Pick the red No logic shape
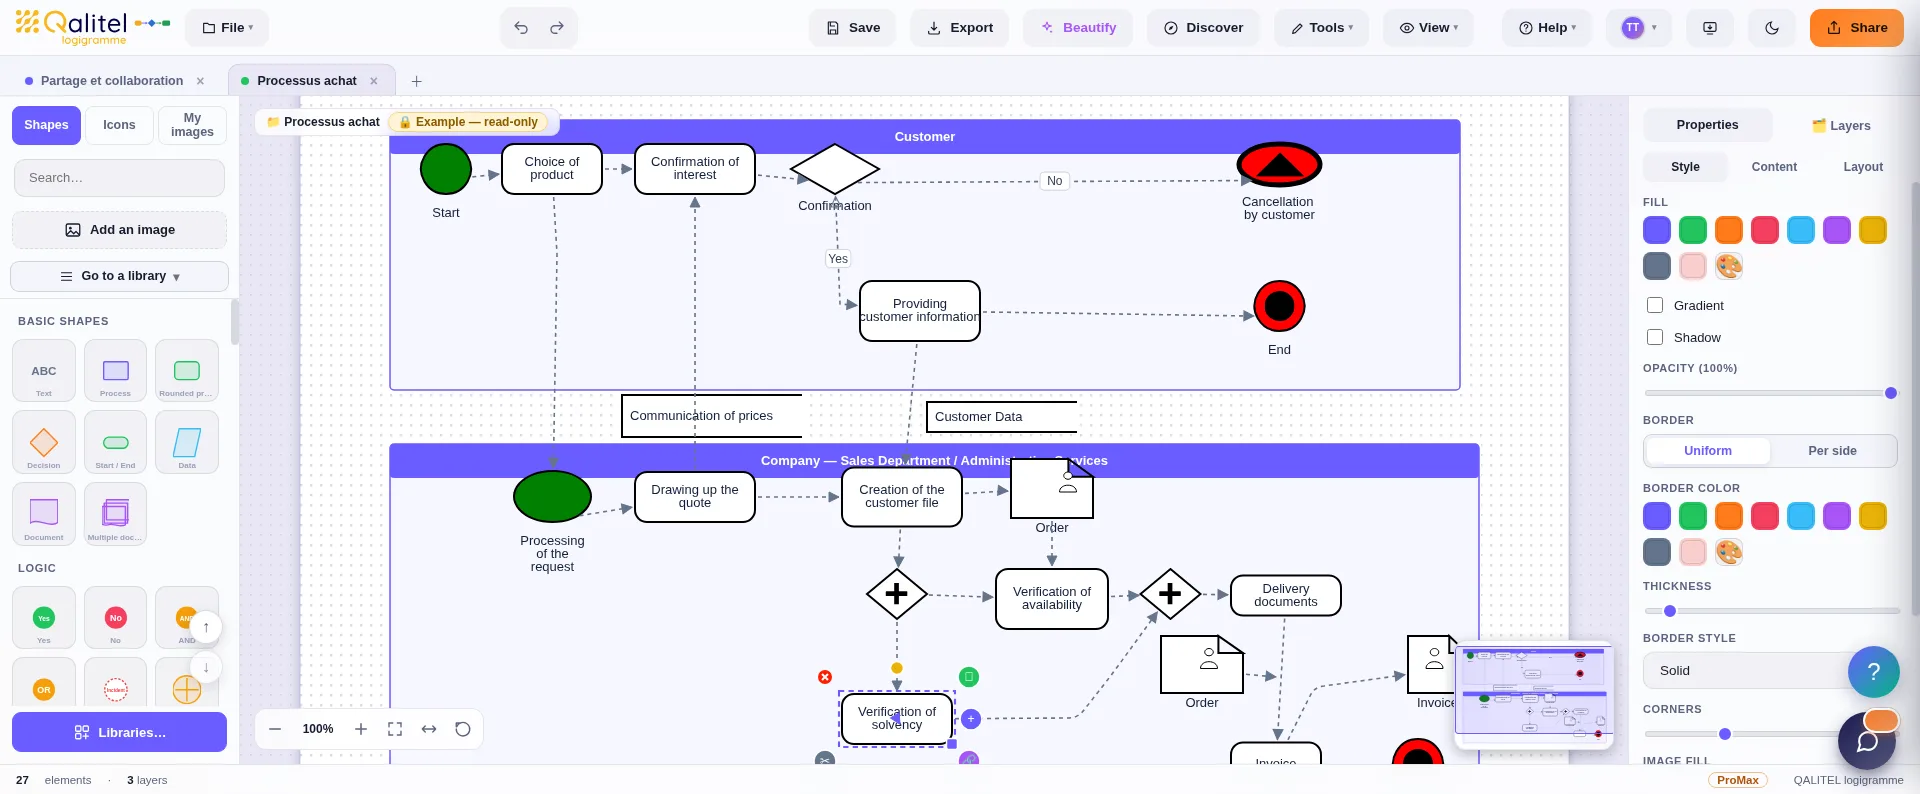This screenshot has width=1920, height=794. [116, 618]
